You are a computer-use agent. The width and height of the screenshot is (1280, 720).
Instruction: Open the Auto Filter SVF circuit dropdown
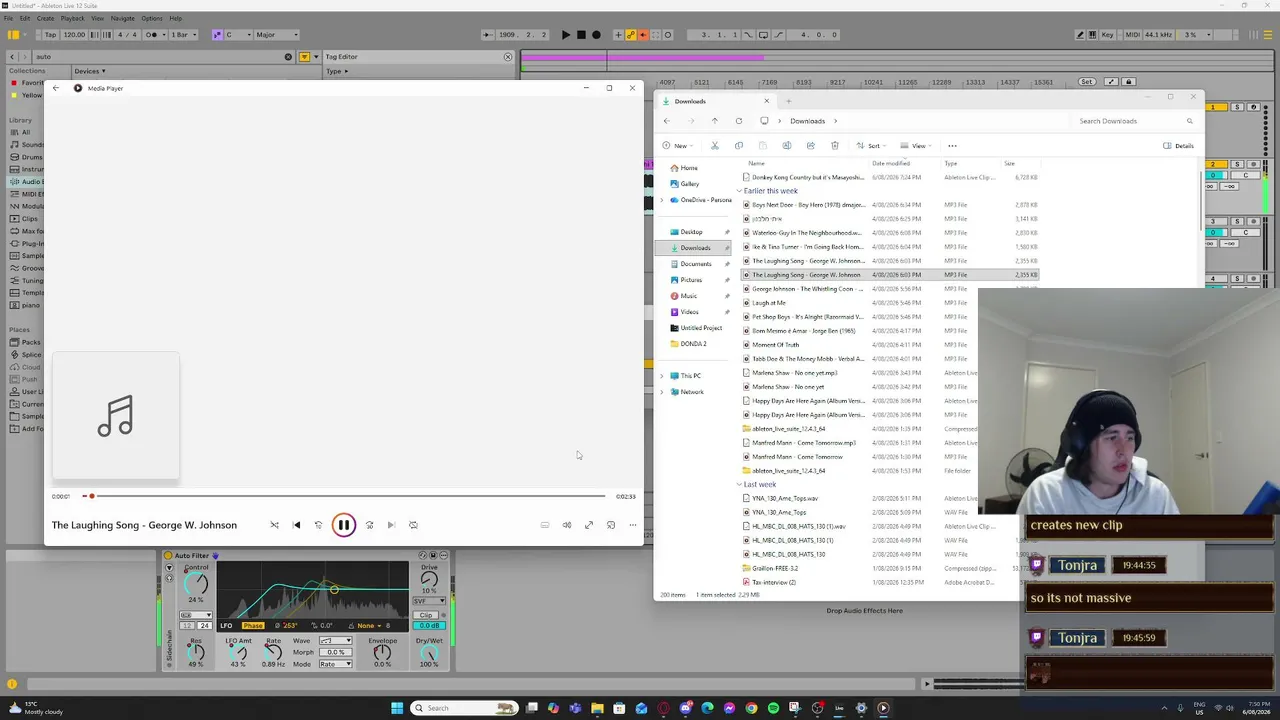click(429, 602)
